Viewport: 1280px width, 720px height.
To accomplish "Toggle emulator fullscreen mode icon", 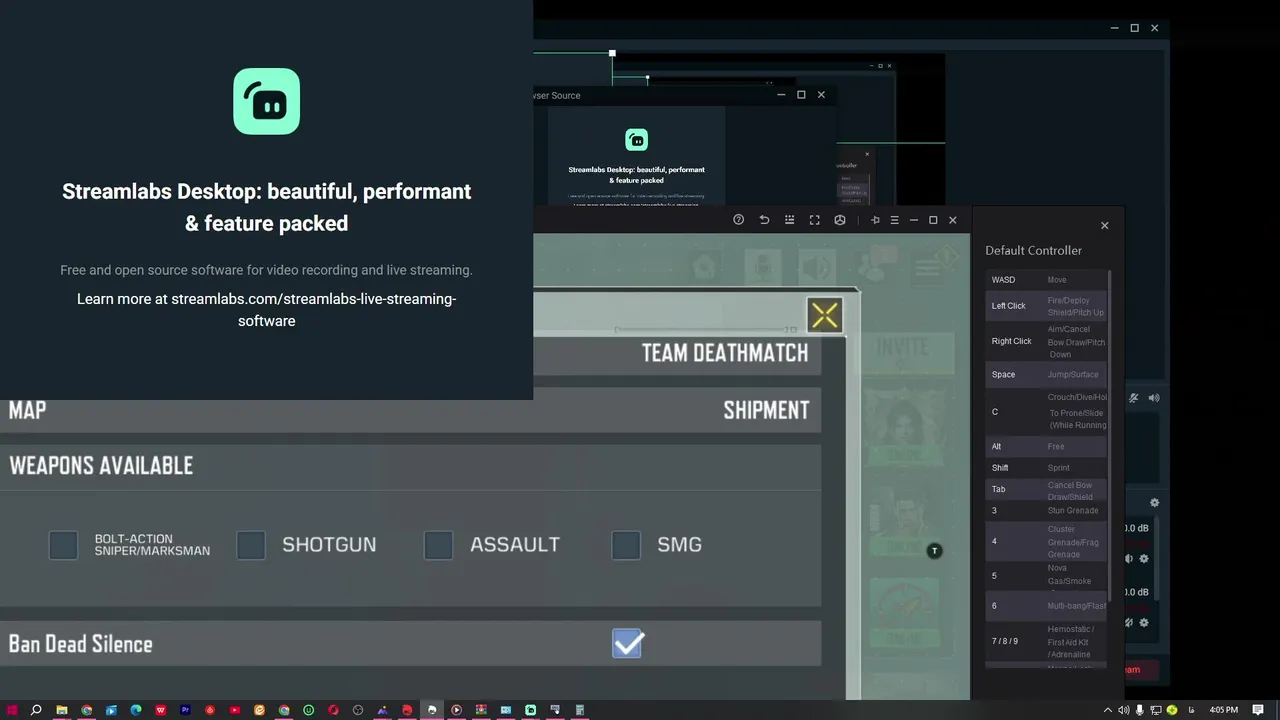I will coord(814,220).
